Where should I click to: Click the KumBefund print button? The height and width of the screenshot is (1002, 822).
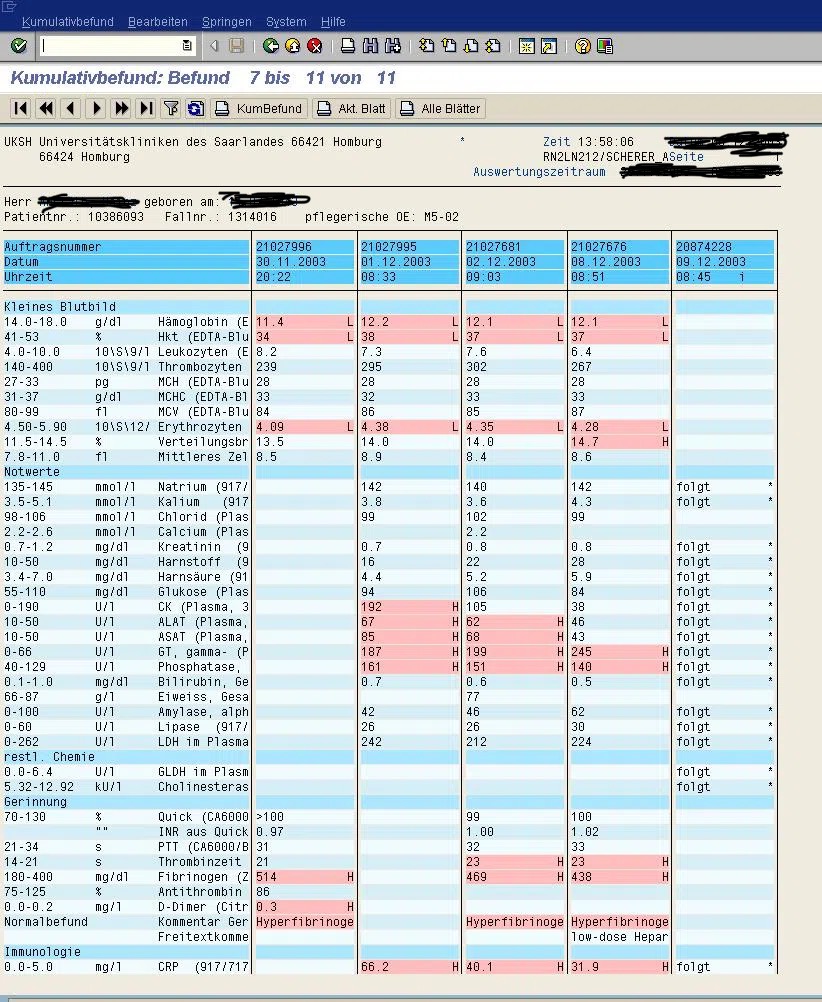pos(259,109)
